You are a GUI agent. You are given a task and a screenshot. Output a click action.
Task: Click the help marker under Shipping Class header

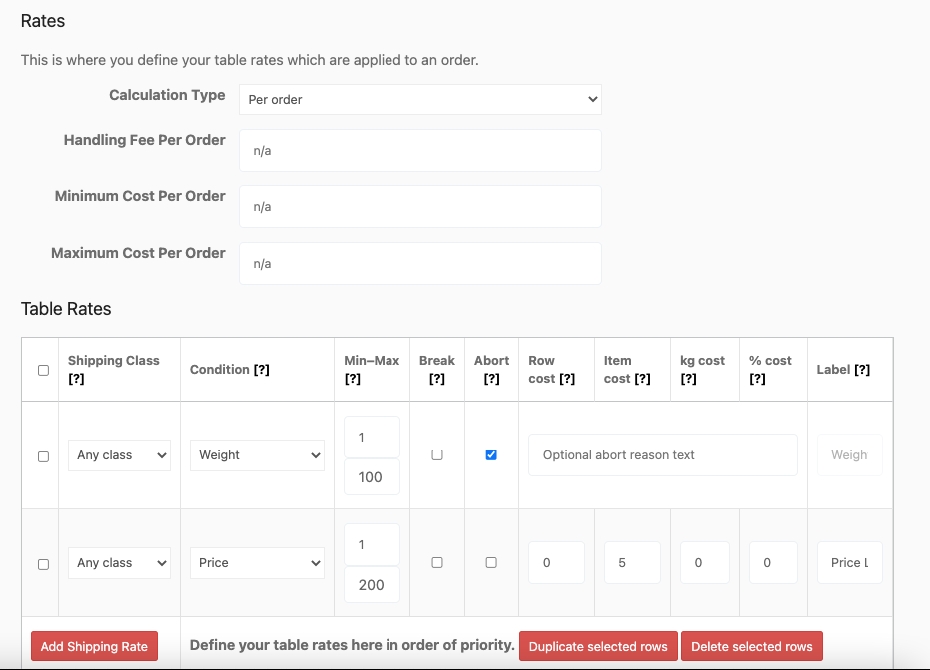pyautogui.click(x=76, y=380)
